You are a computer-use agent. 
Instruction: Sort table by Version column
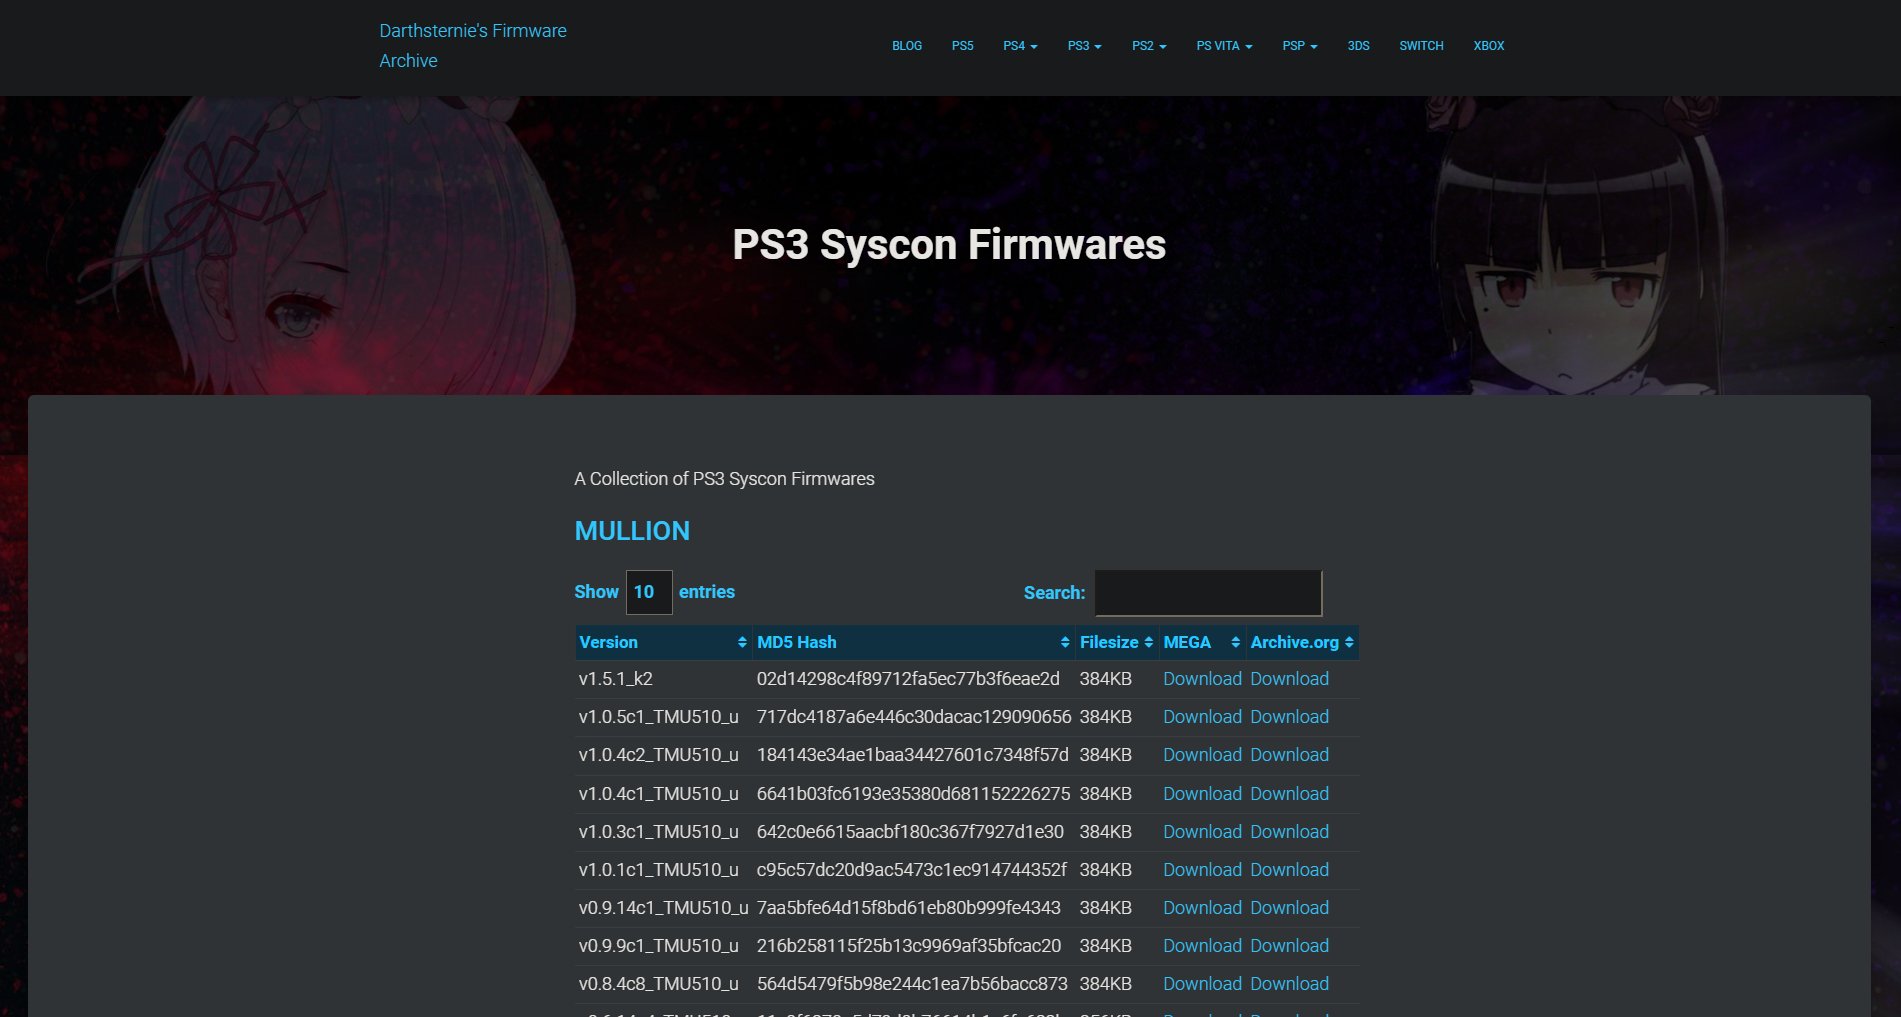pyautogui.click(x=663, y=642)
